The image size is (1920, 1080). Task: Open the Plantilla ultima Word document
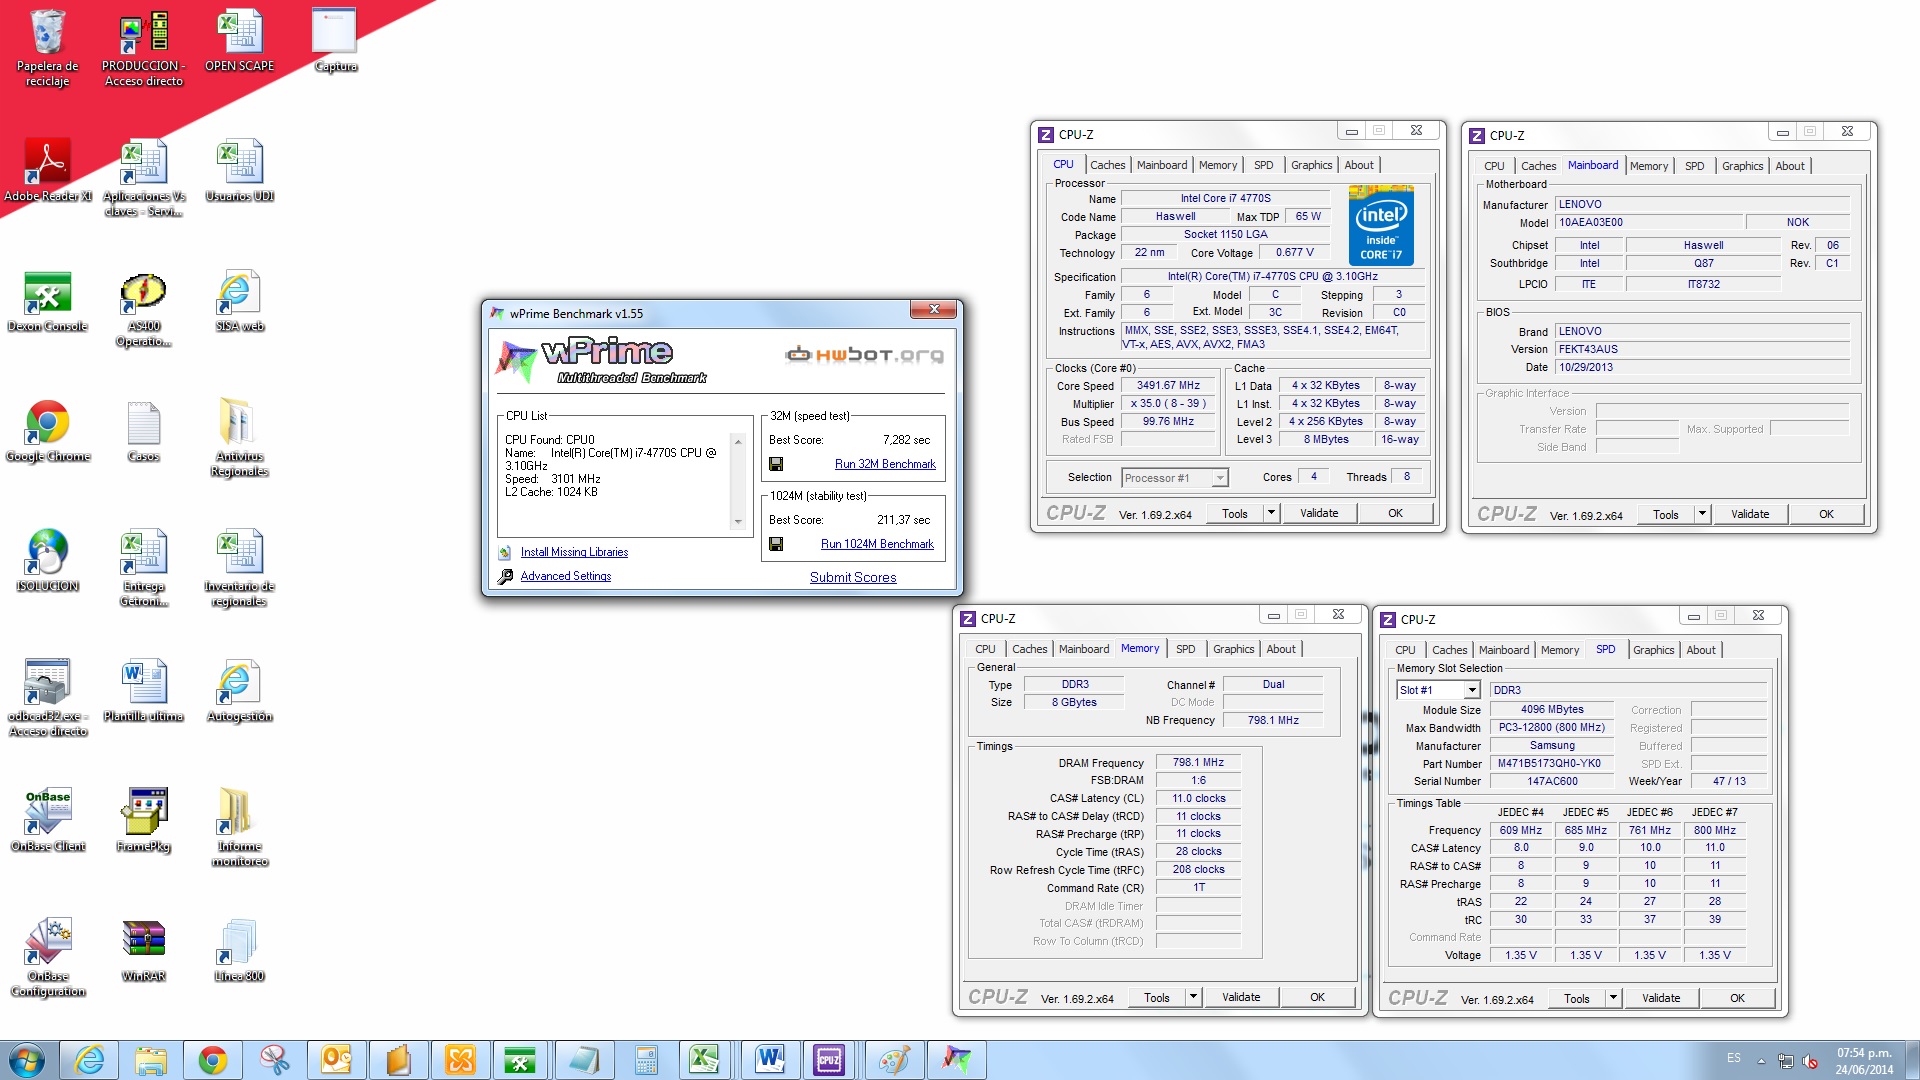click(x=144, y=691)
